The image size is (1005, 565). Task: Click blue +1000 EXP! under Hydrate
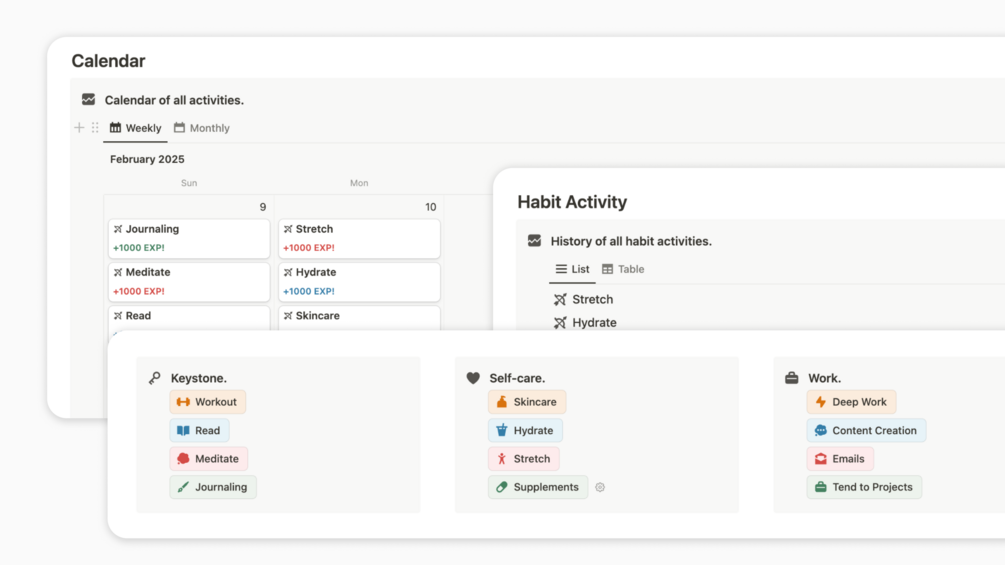pos(309,291)
